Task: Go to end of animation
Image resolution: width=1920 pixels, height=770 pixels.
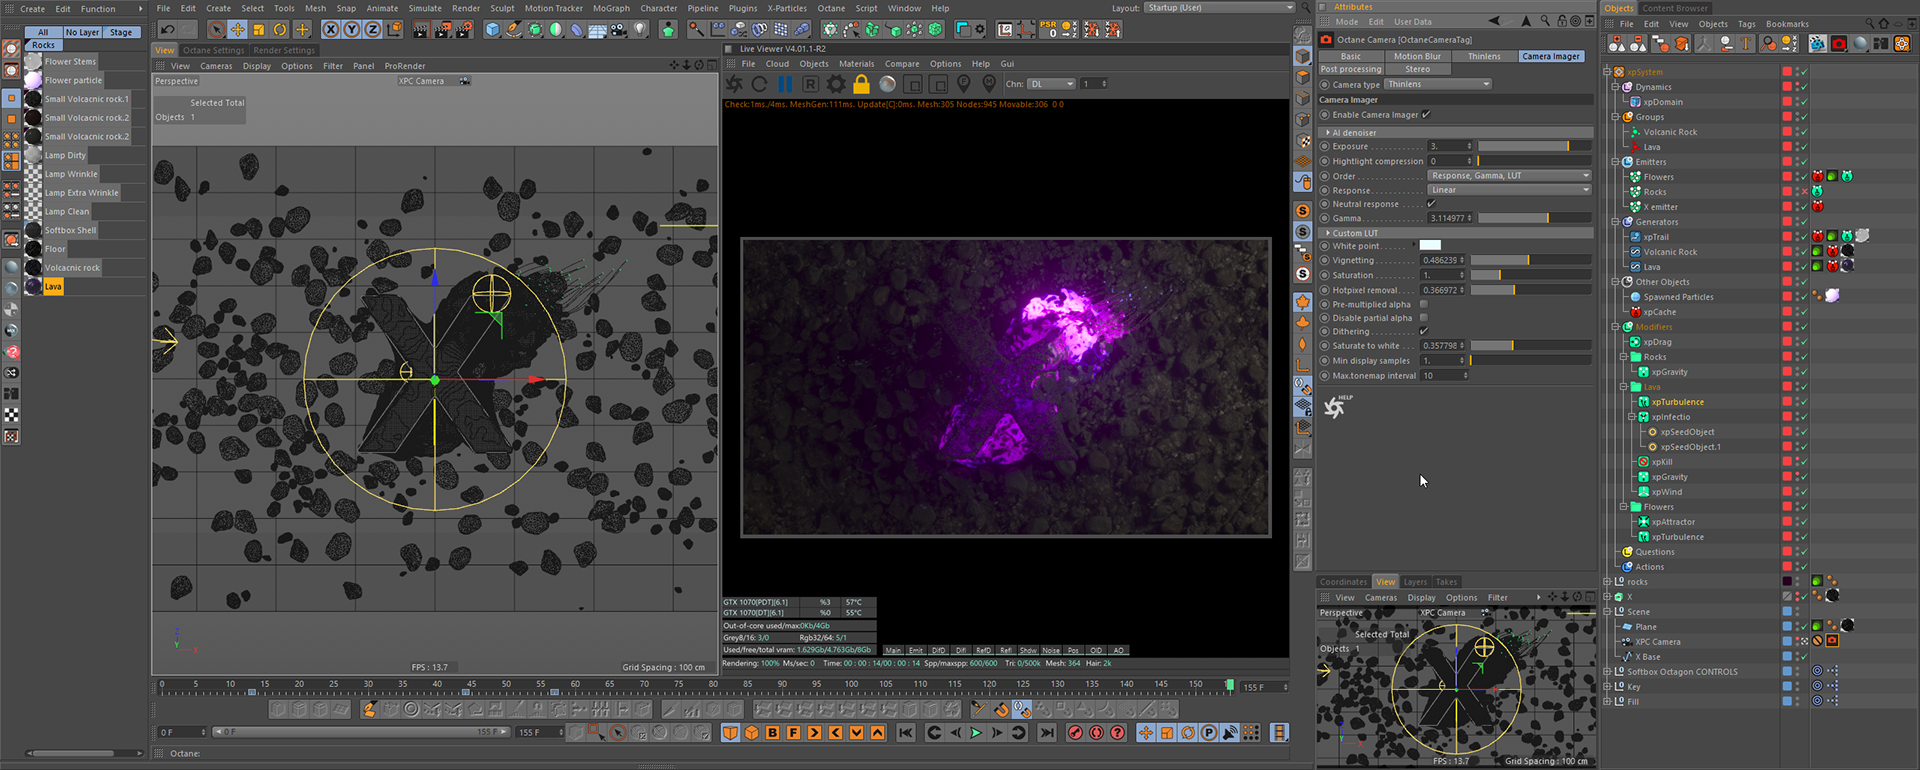Action: pyautogui.click(x=1047, y=733)
